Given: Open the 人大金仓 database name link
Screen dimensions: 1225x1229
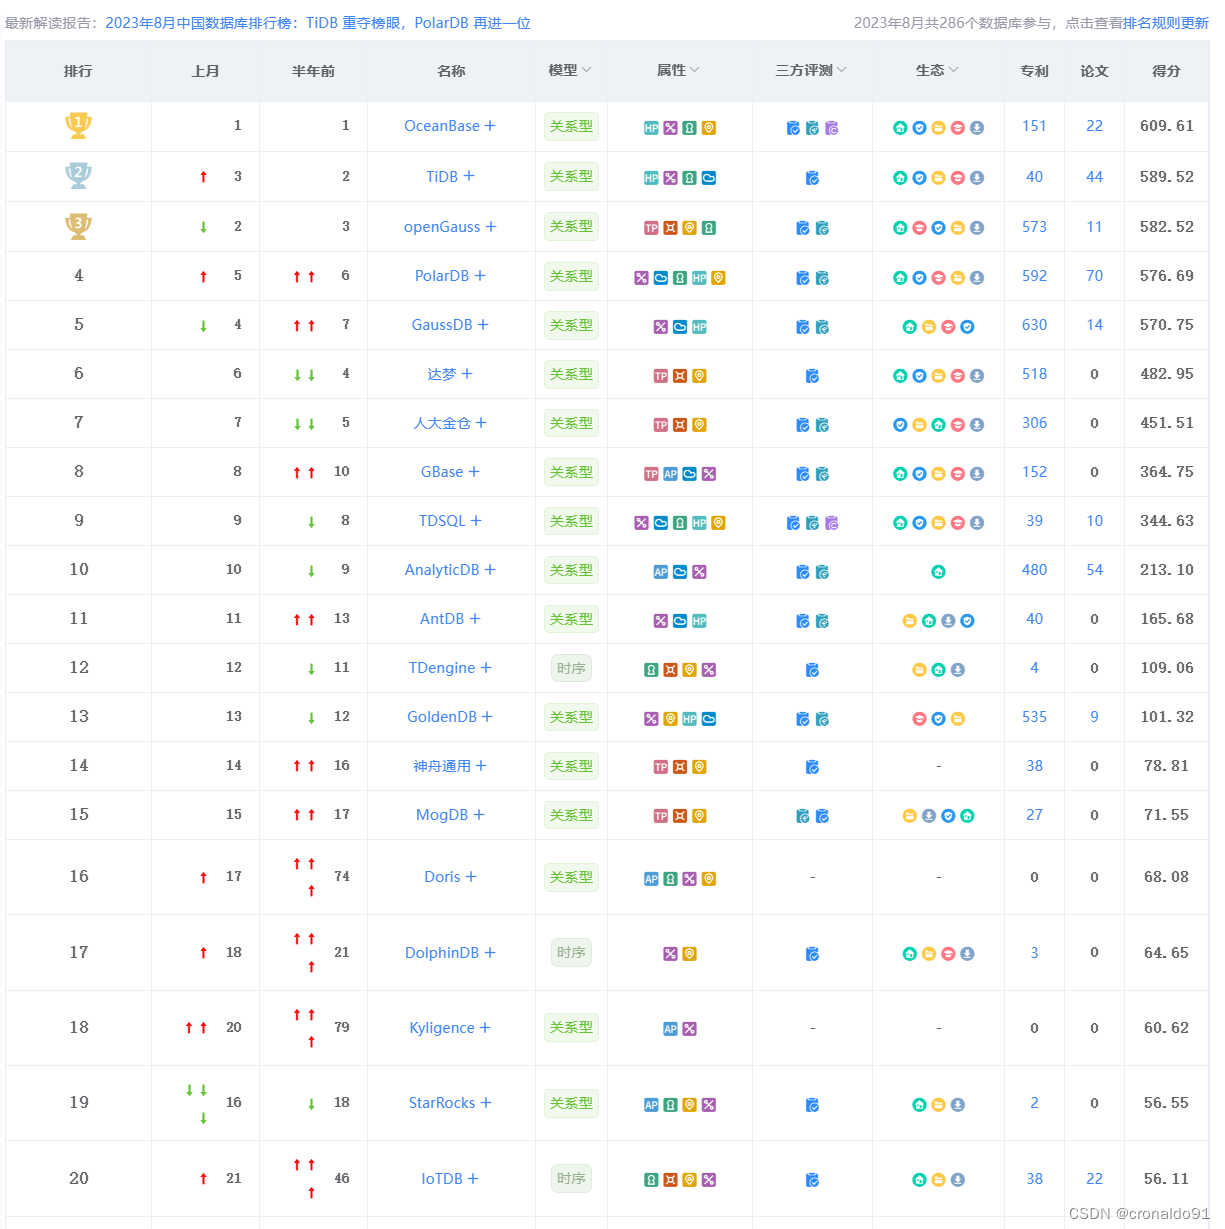Looking at the screenshot, I should 441,423.
